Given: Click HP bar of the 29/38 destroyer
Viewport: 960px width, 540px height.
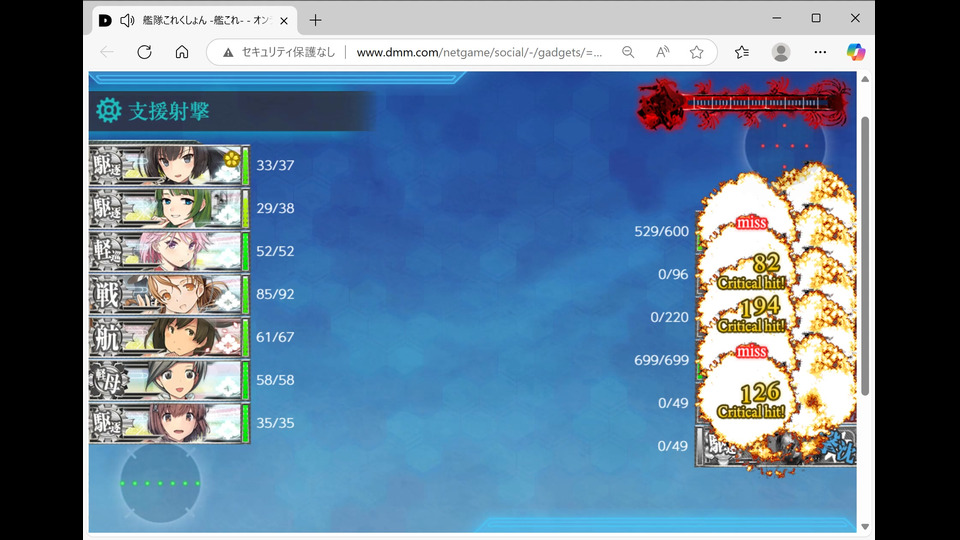Looking at the screenshot, I should pos(246,208).
